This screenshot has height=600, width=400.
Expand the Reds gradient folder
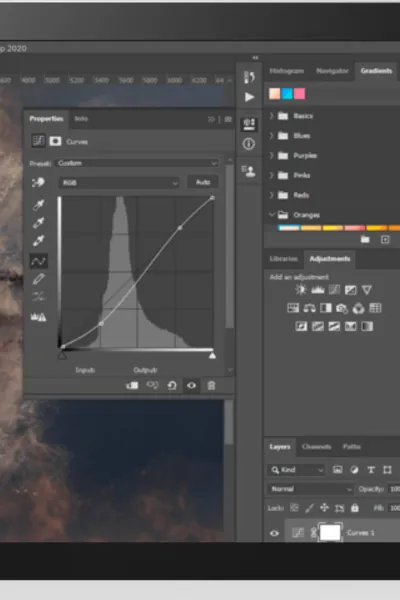(x=272, y=195)
